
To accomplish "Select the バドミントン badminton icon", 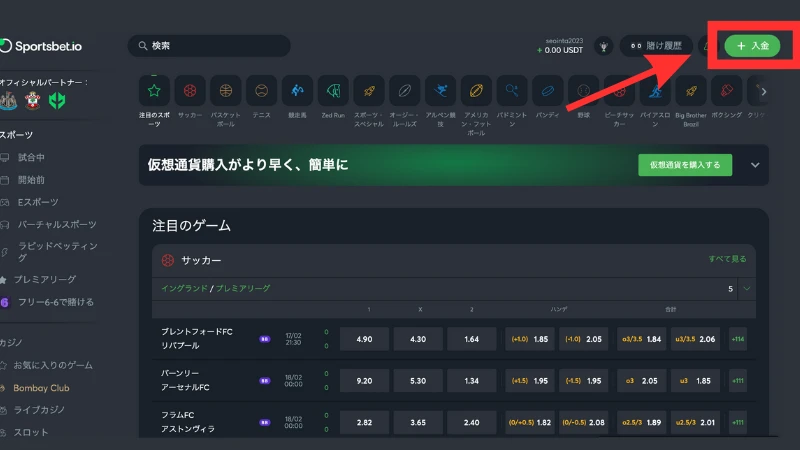I will (x=512, y=91).
